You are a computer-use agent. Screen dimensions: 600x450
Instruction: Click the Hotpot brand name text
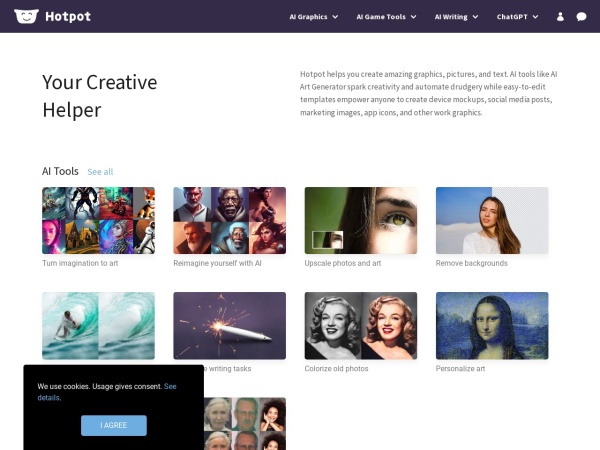point(68,16)
